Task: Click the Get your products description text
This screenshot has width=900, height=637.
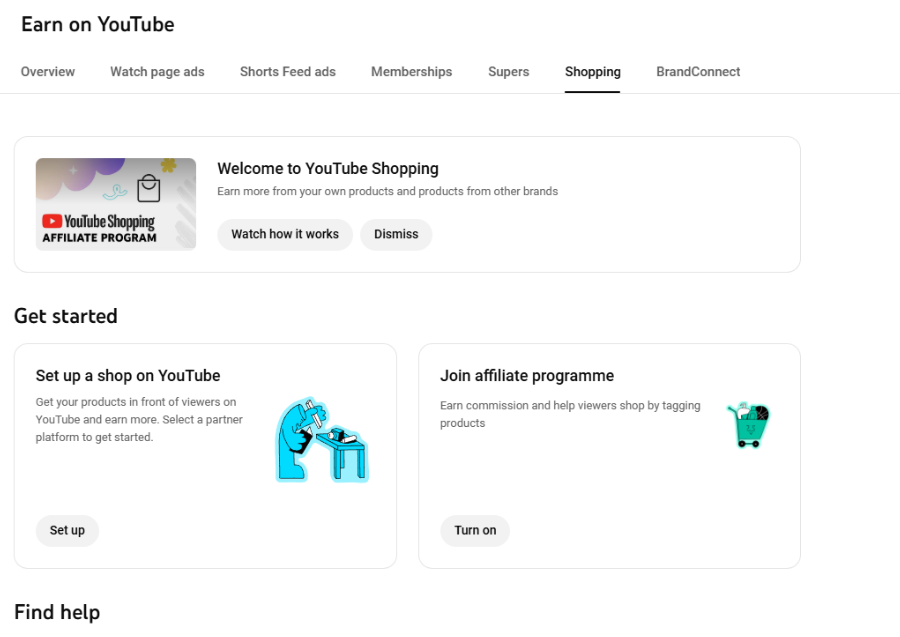Action: click(139, 420)
